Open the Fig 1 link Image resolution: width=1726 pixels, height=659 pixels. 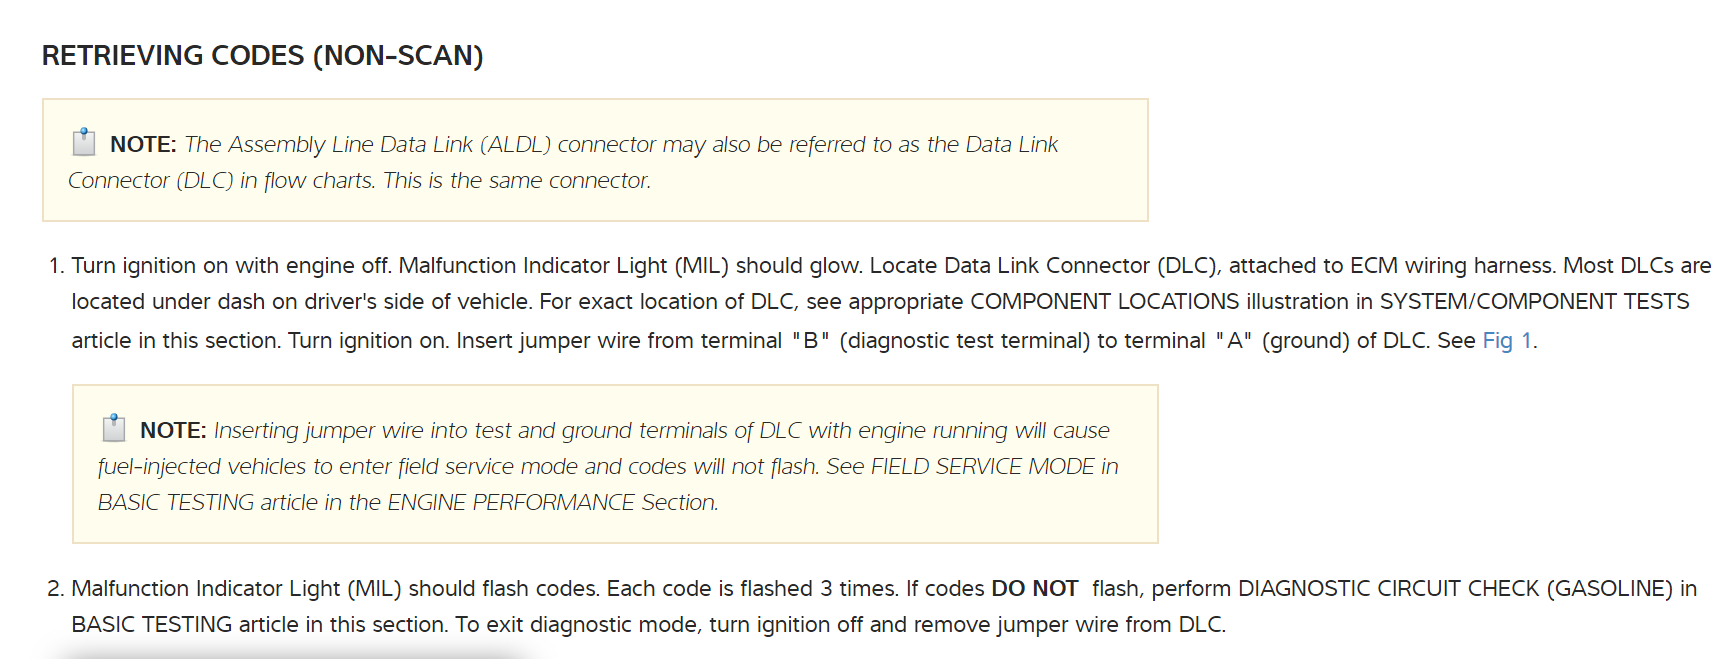[x=1507, y=341]
